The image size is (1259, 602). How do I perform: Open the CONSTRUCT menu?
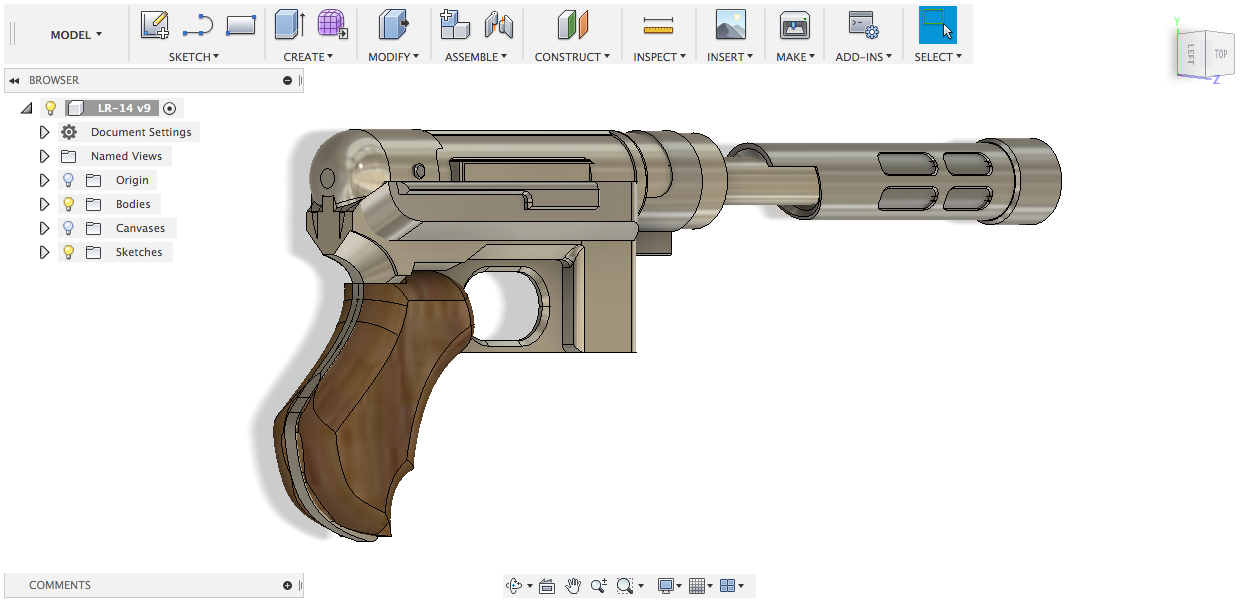[x=573, y=57]
